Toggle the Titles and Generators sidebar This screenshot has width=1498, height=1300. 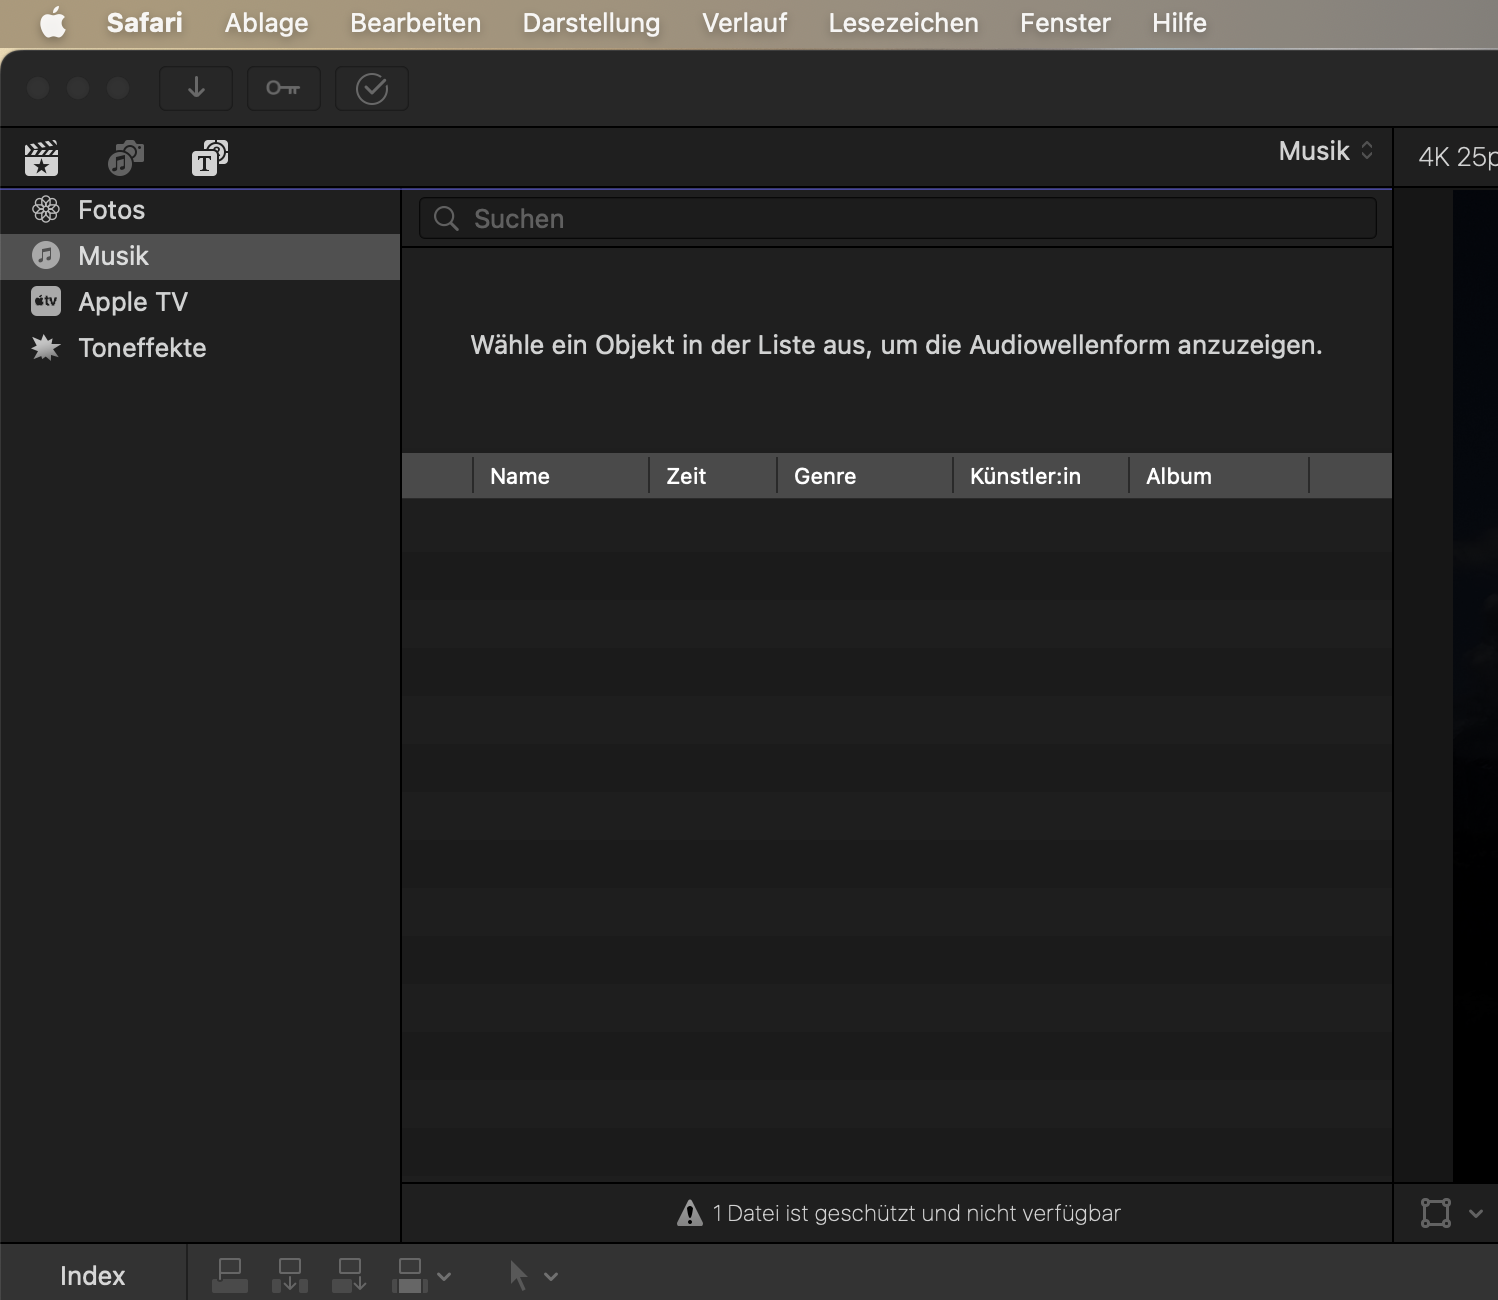[209, 158]
